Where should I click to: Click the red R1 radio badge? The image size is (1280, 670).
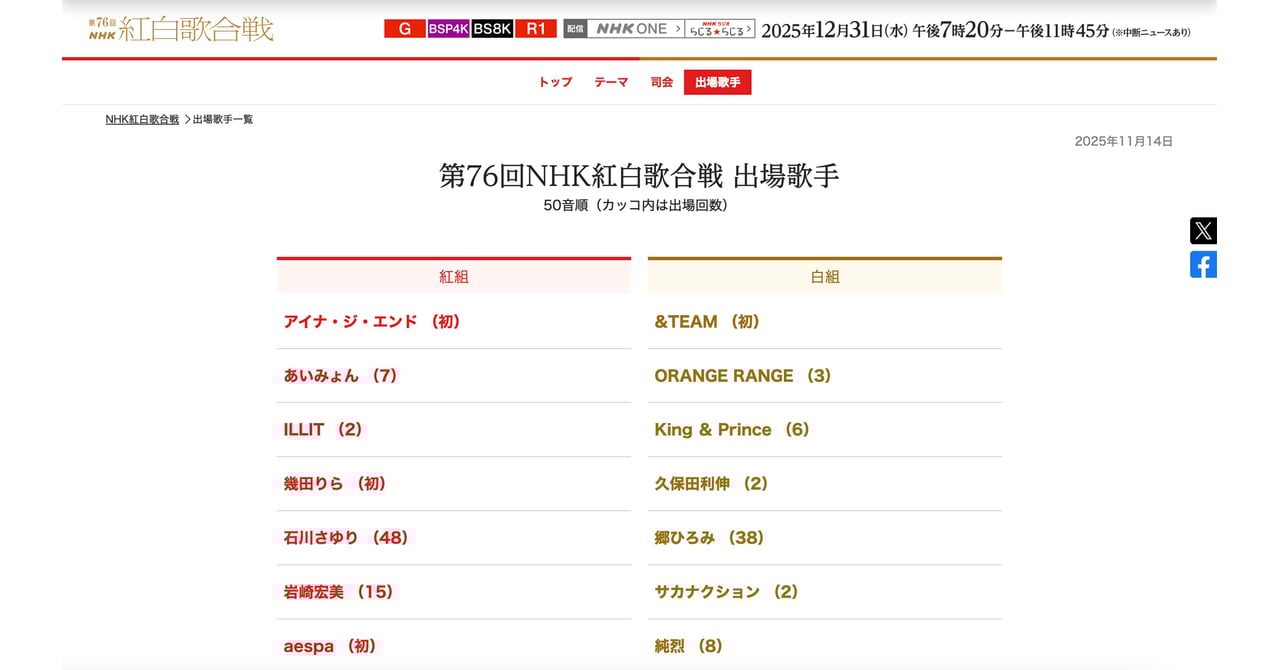point(536,29)
